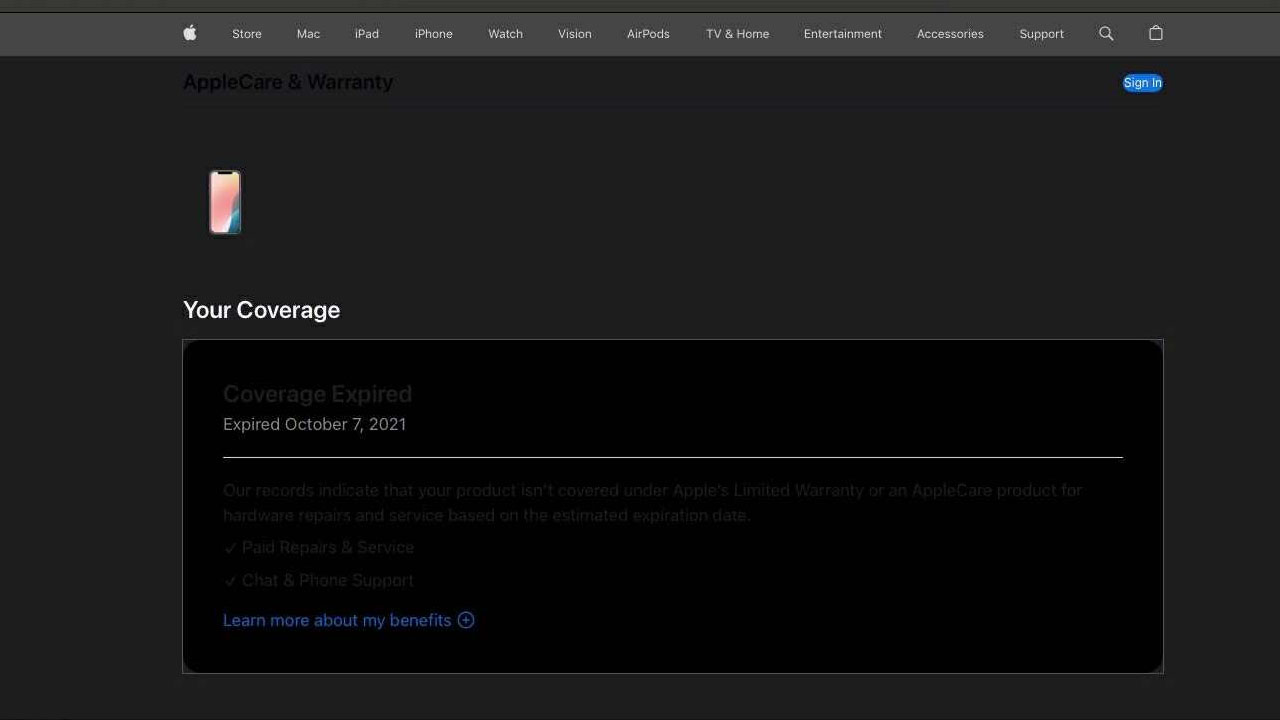Click the Apple logo icon
Screen dimensions: 1280x720
tap(190, 33)
